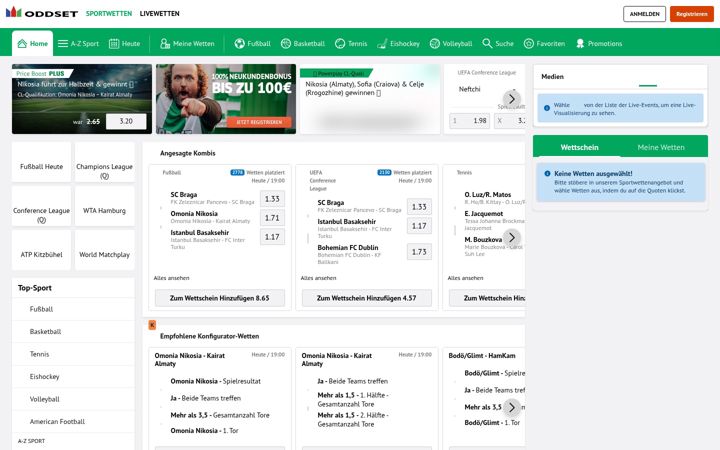
Task: Open the Sportwetten section
Action: [109, 14]
